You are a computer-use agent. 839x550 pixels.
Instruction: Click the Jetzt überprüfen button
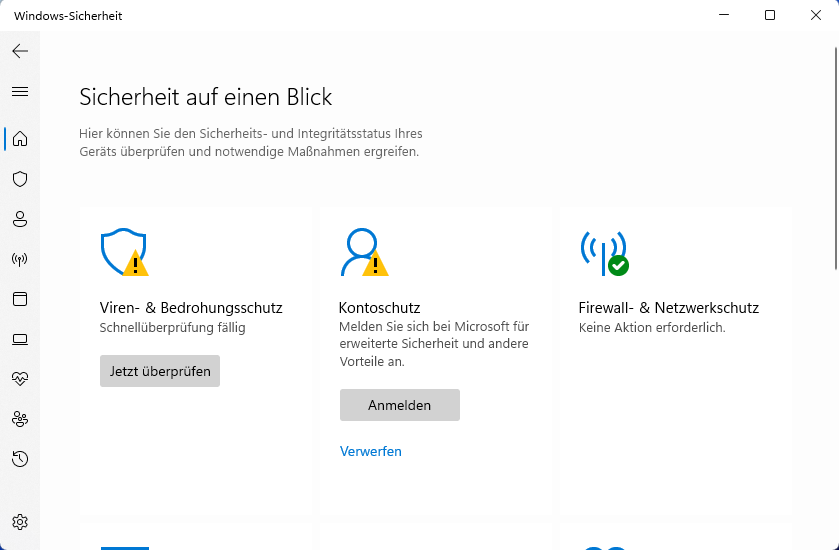pyautogui.click(x=160, y=371)
